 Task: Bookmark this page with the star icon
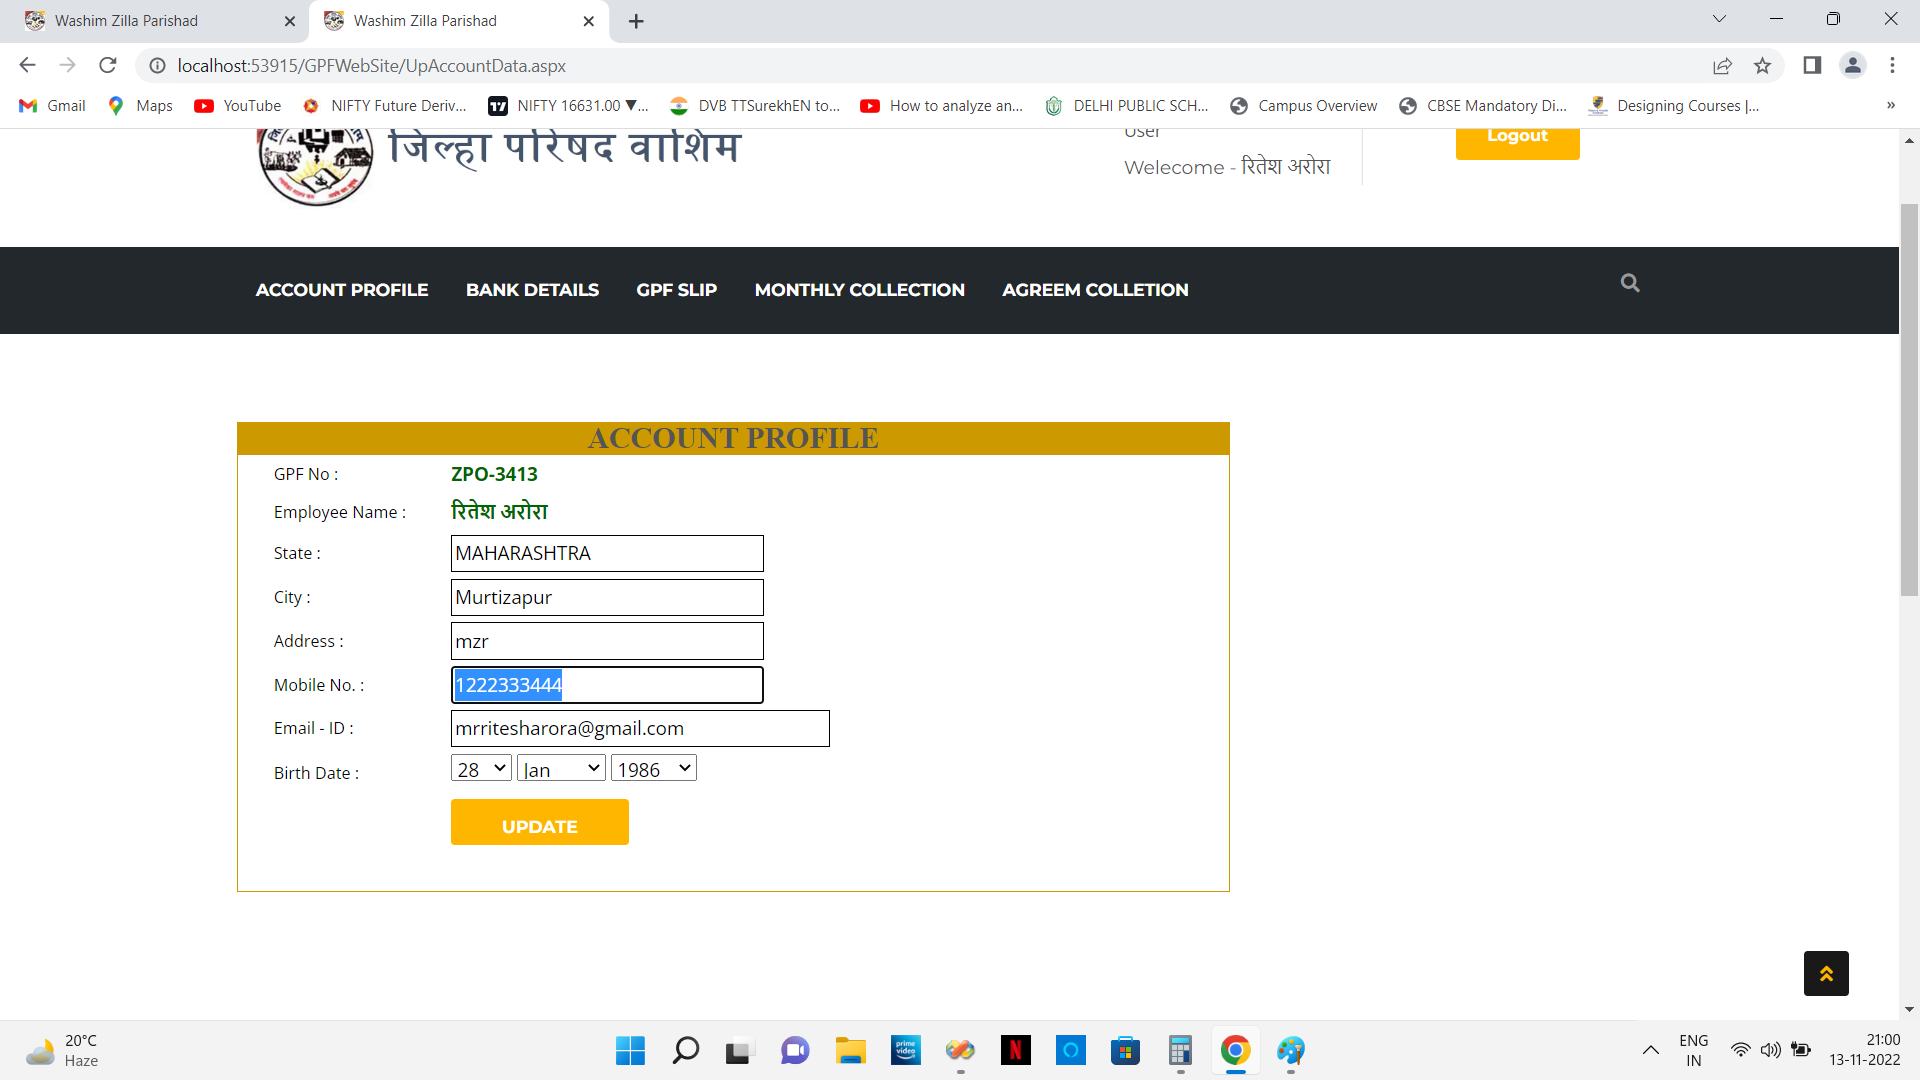[x=1762, y=66]
